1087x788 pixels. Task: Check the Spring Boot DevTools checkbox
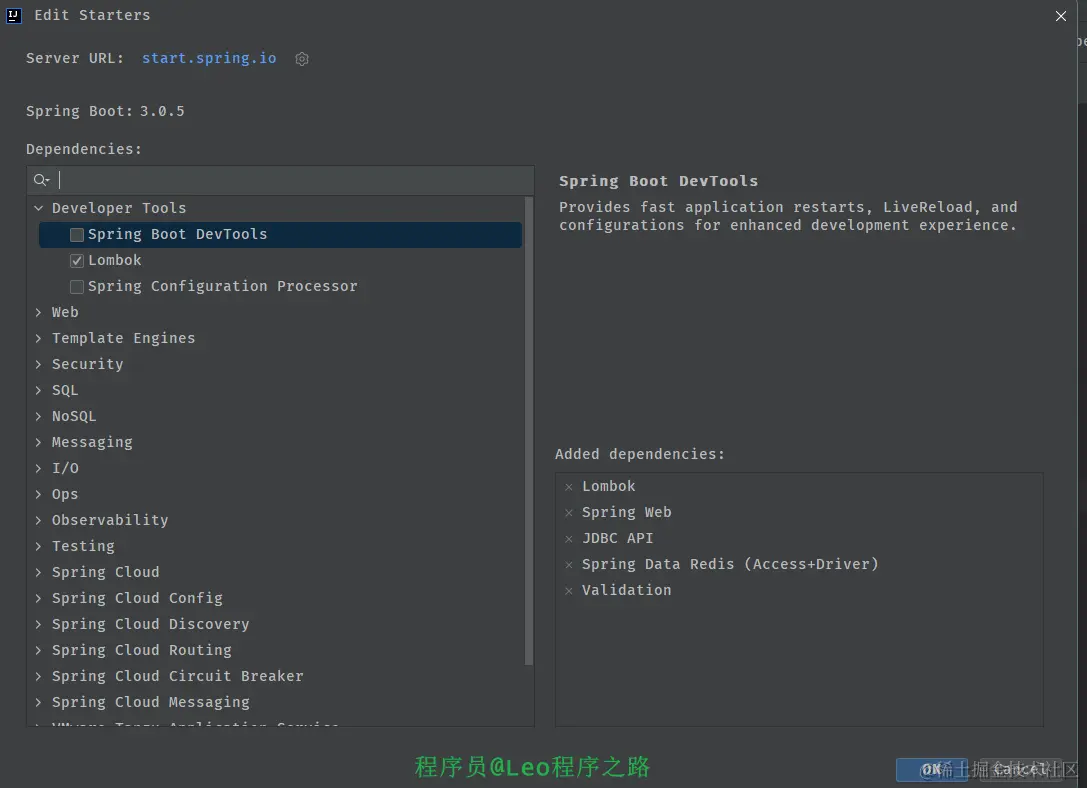pyautogui.click(x=77, y=235)
